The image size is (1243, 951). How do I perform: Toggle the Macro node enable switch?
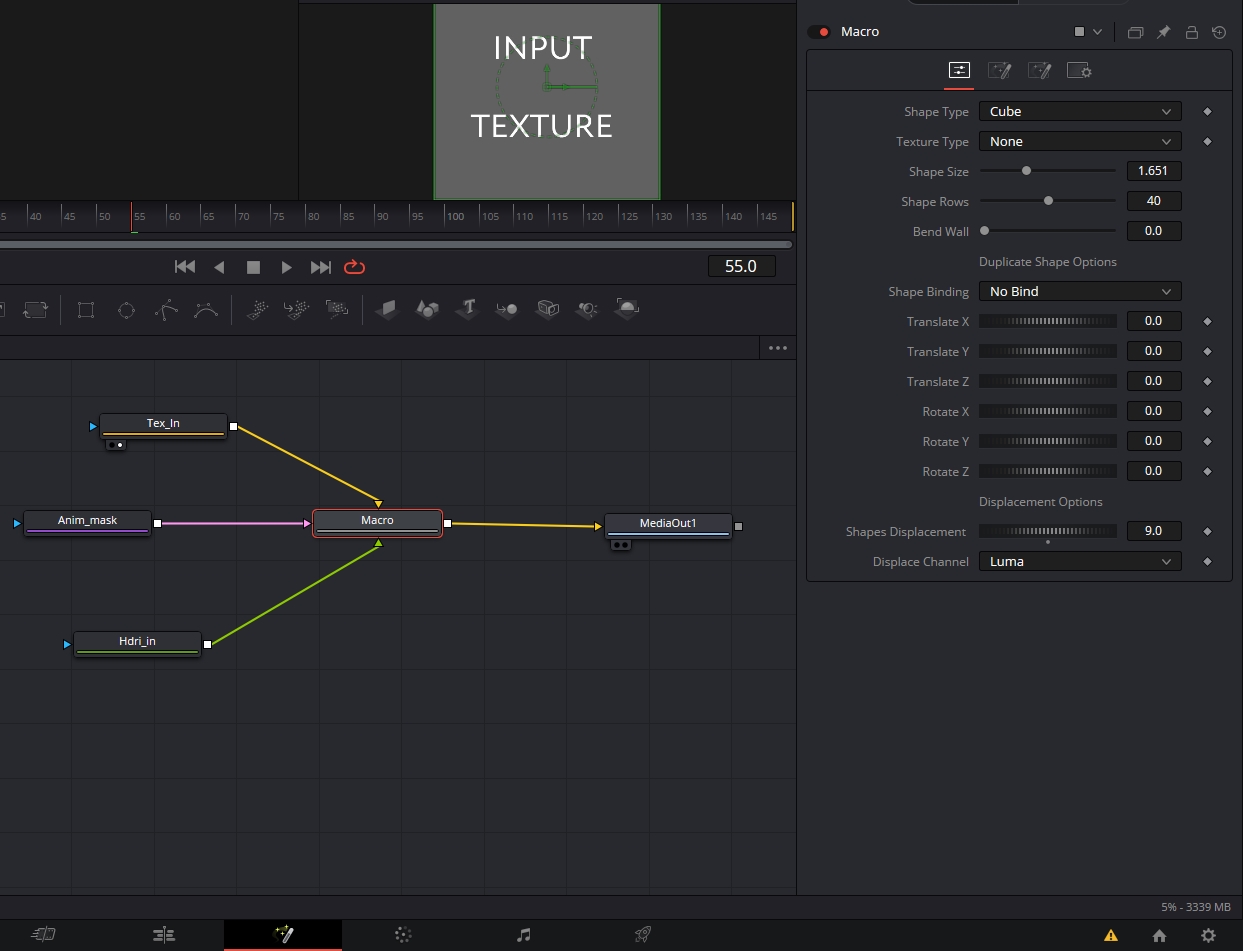click(820, 32)
